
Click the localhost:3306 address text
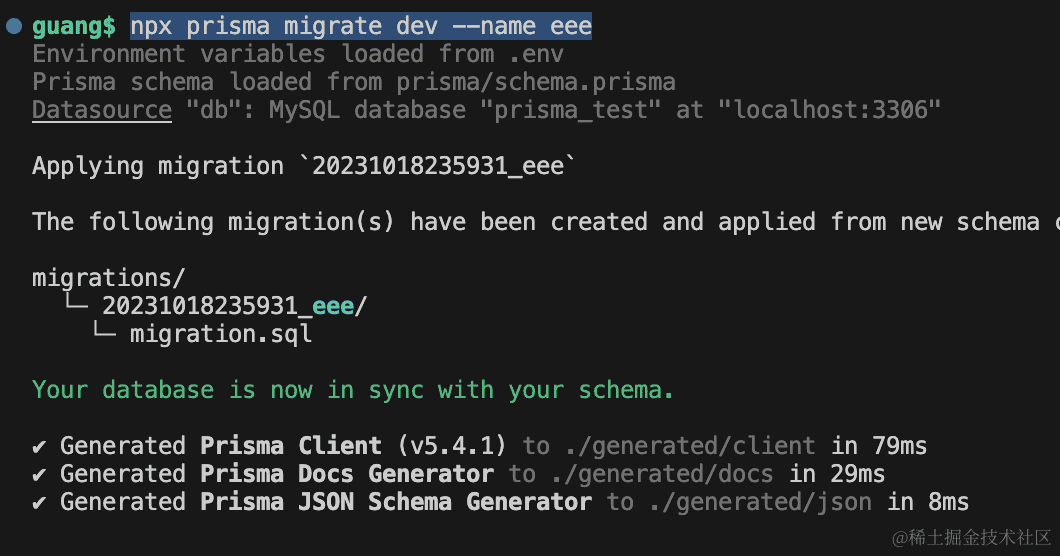(829, 110)
